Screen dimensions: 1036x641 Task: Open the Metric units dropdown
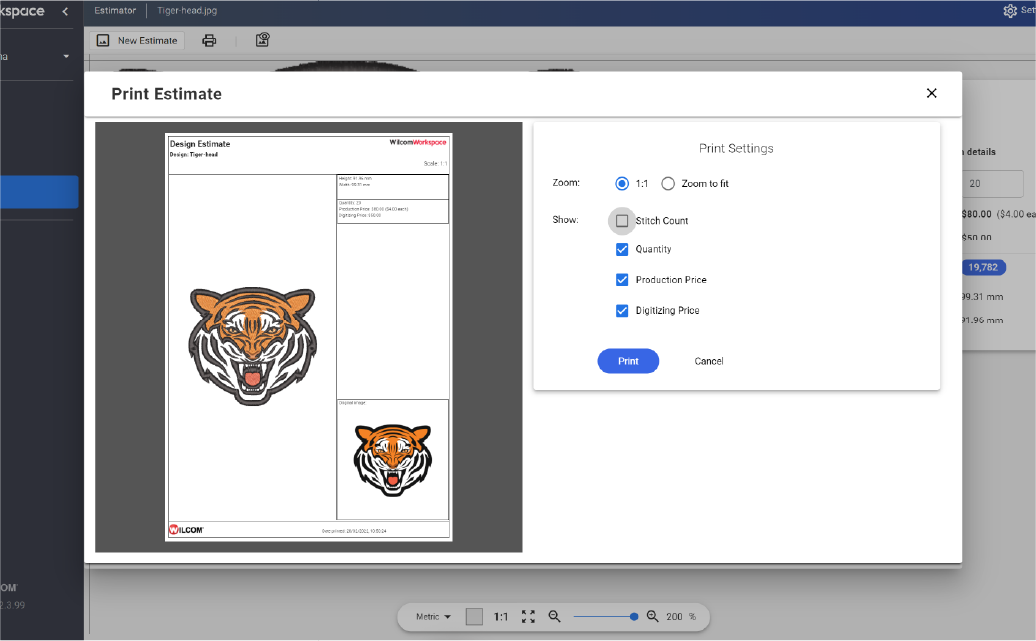[x=430, y=617]
